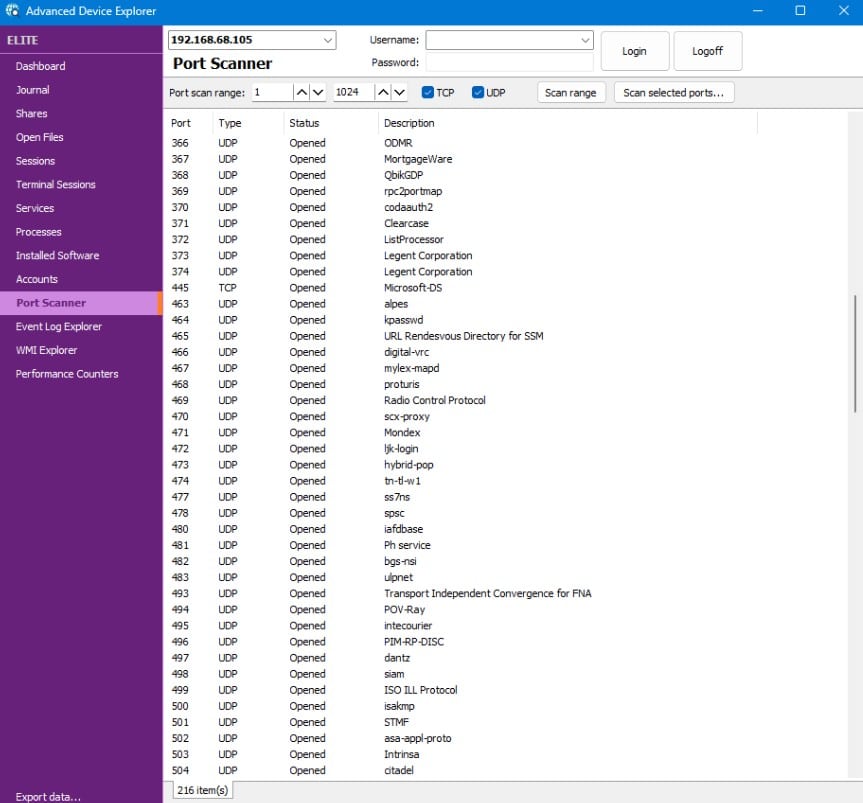The image size is (863, 803).
Task: Select the ss7ns port 477 row
Action: pyautogui.click(x=461, y=497)
